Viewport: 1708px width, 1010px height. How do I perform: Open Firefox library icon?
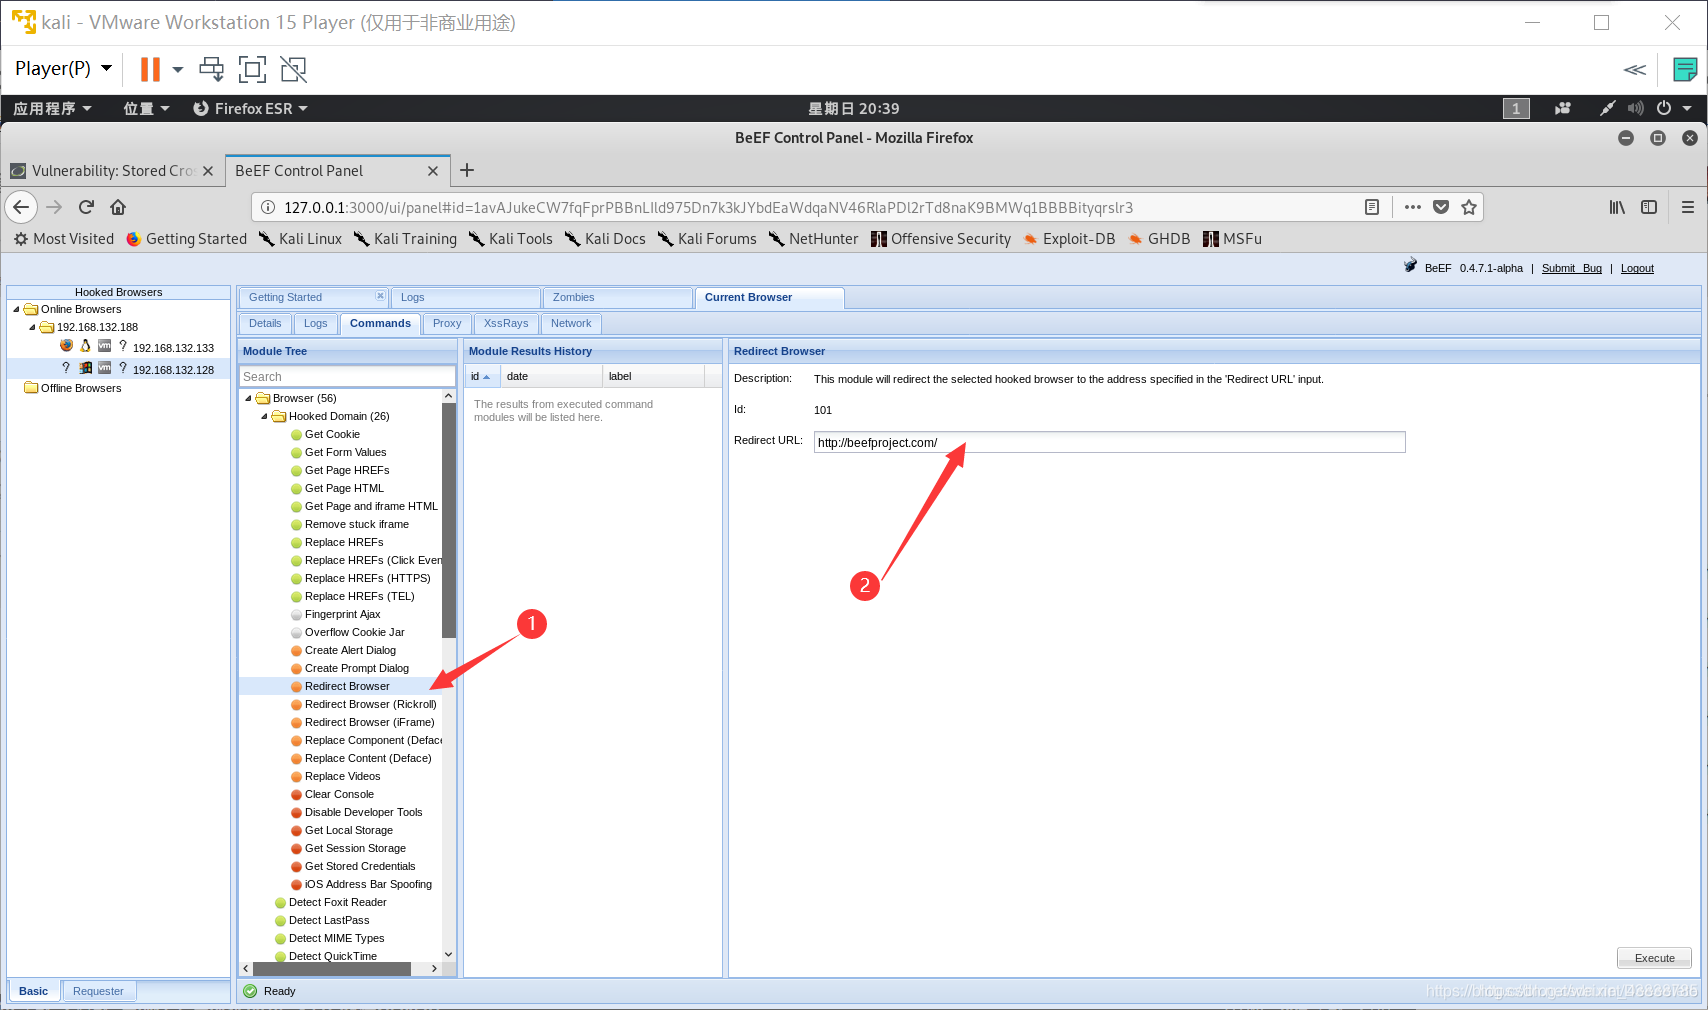[x=1617, y=207]
